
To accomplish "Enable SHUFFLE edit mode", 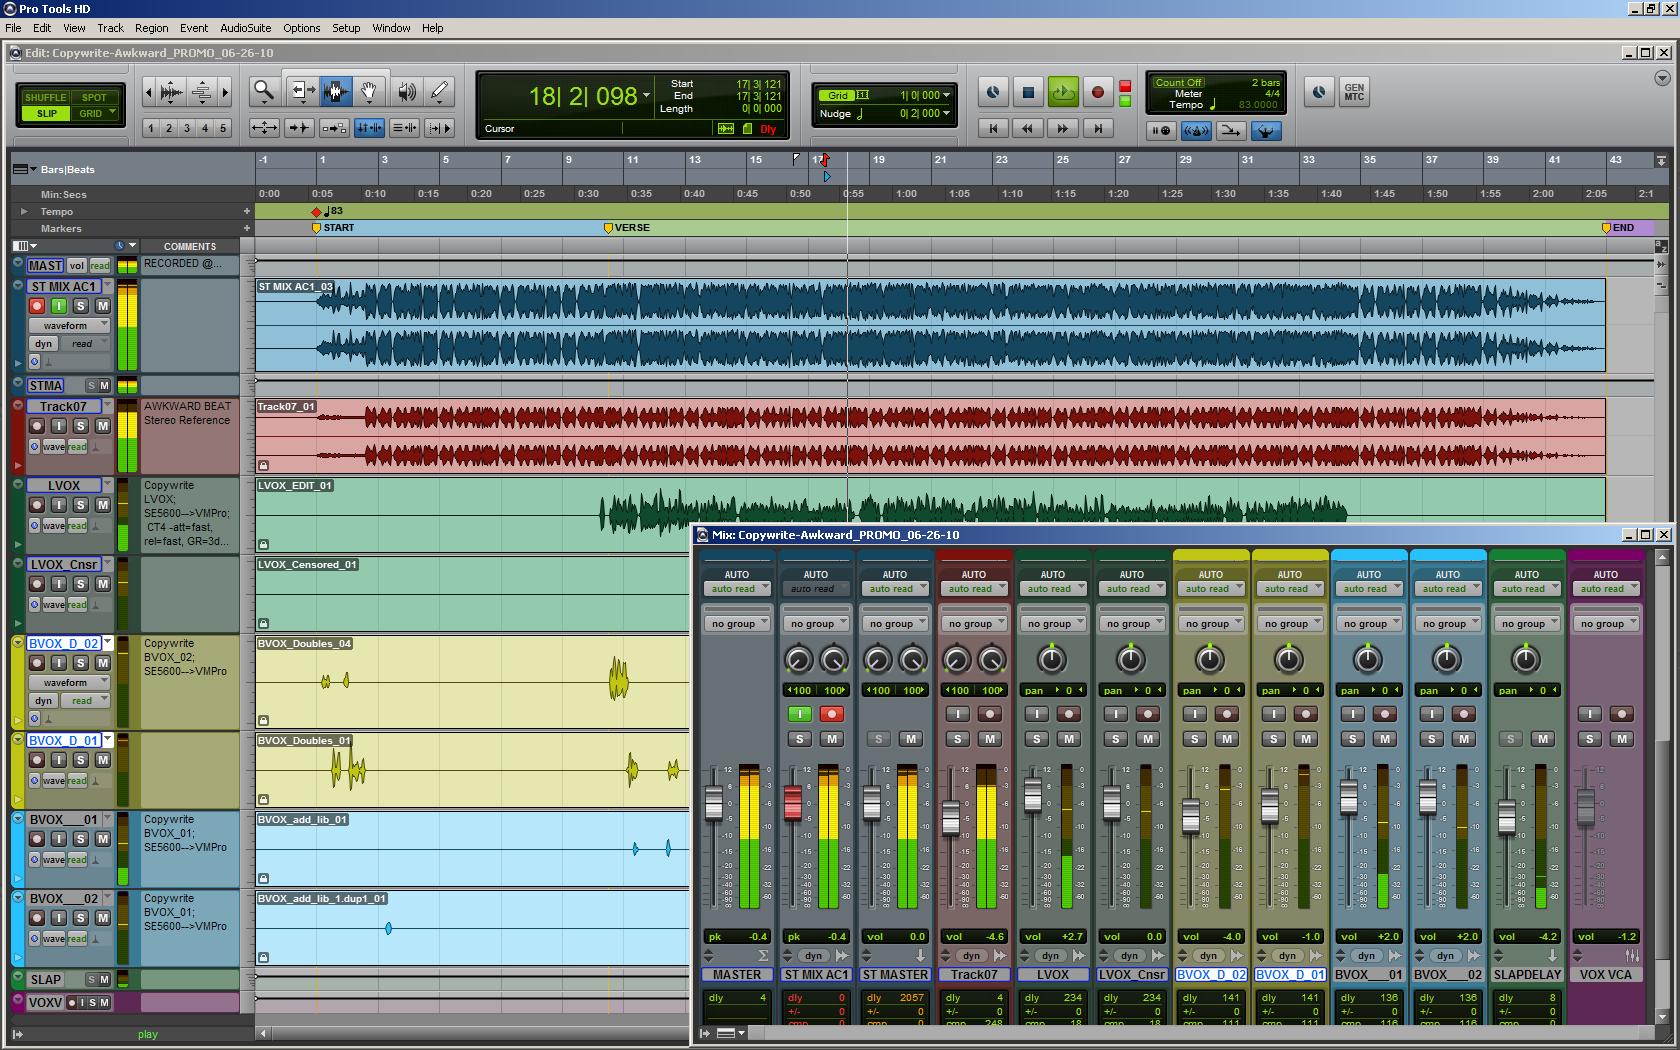I will point(45,97).
